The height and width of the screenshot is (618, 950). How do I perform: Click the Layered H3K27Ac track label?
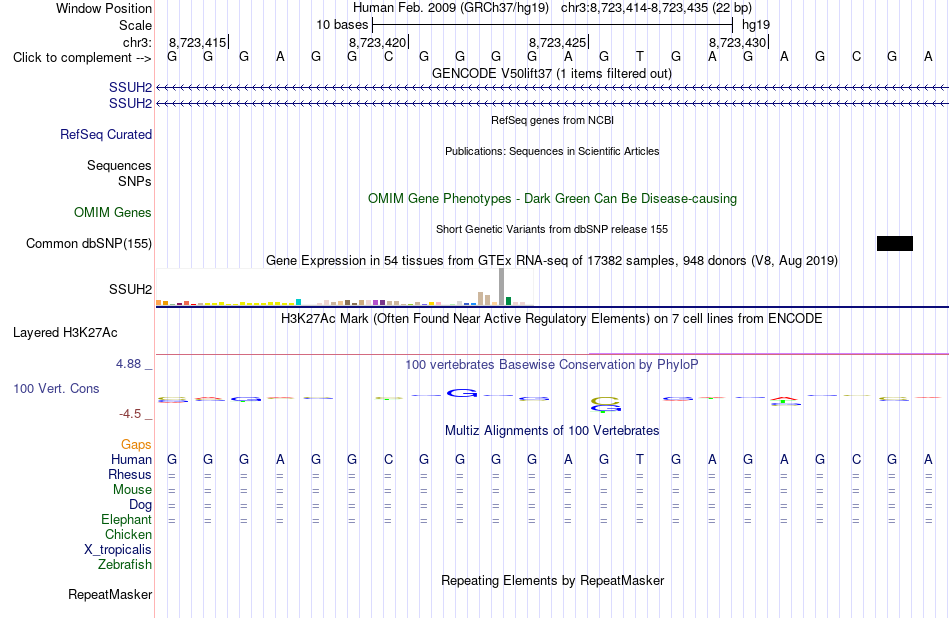(x=65, y=333)
